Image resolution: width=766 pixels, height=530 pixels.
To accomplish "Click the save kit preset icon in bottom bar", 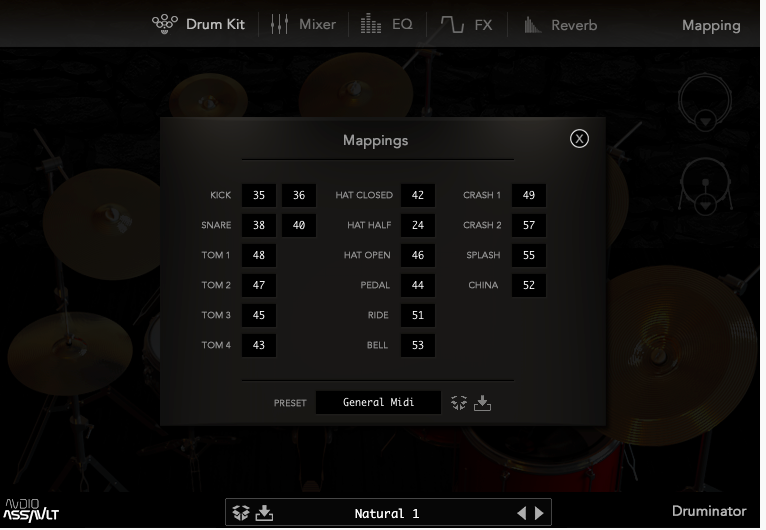I will 264,513.
